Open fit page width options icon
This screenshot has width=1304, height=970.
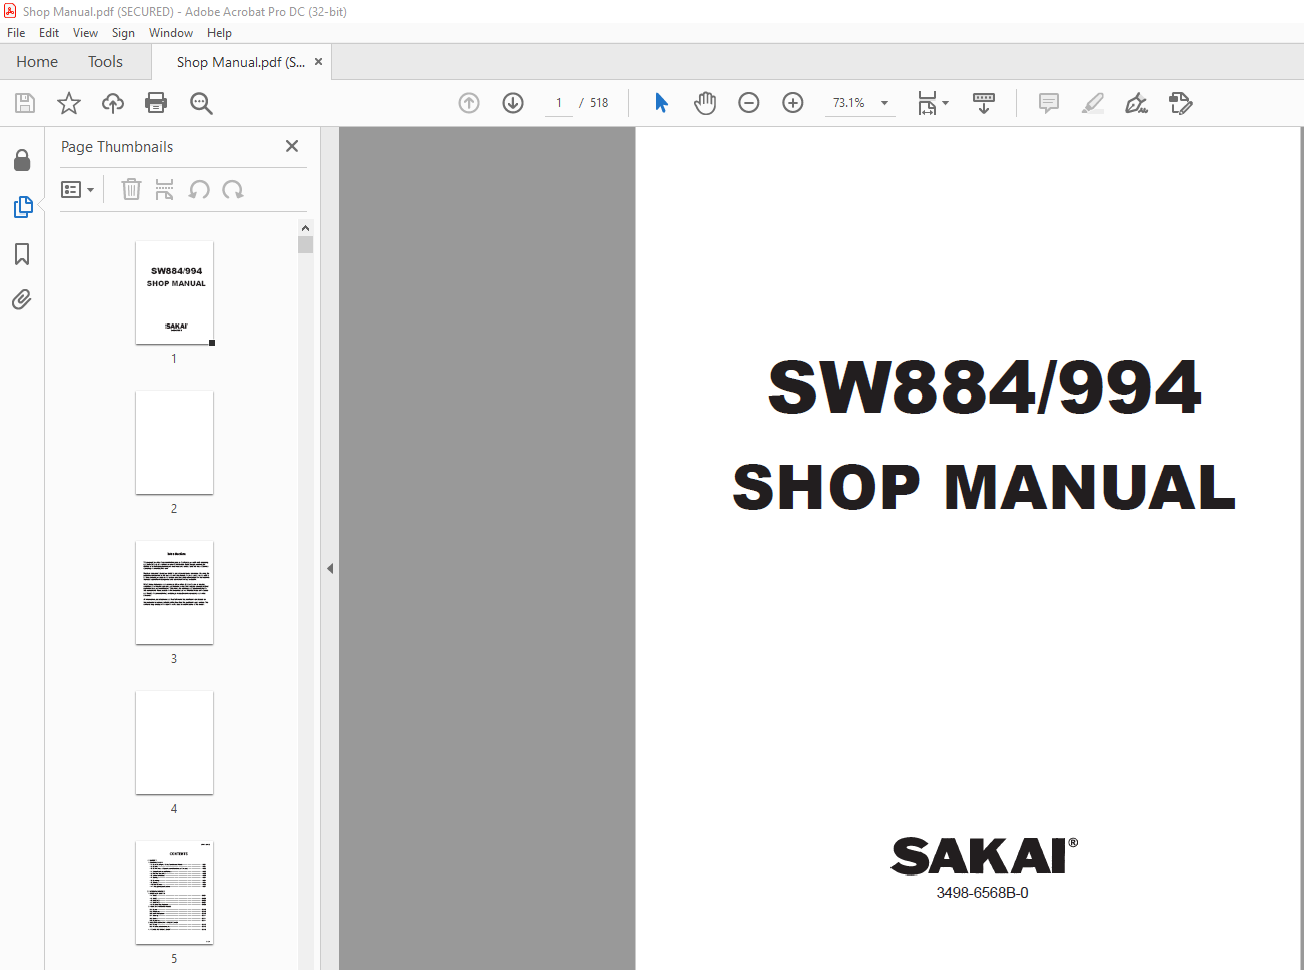pyautogui.click(x=927, y=103)
